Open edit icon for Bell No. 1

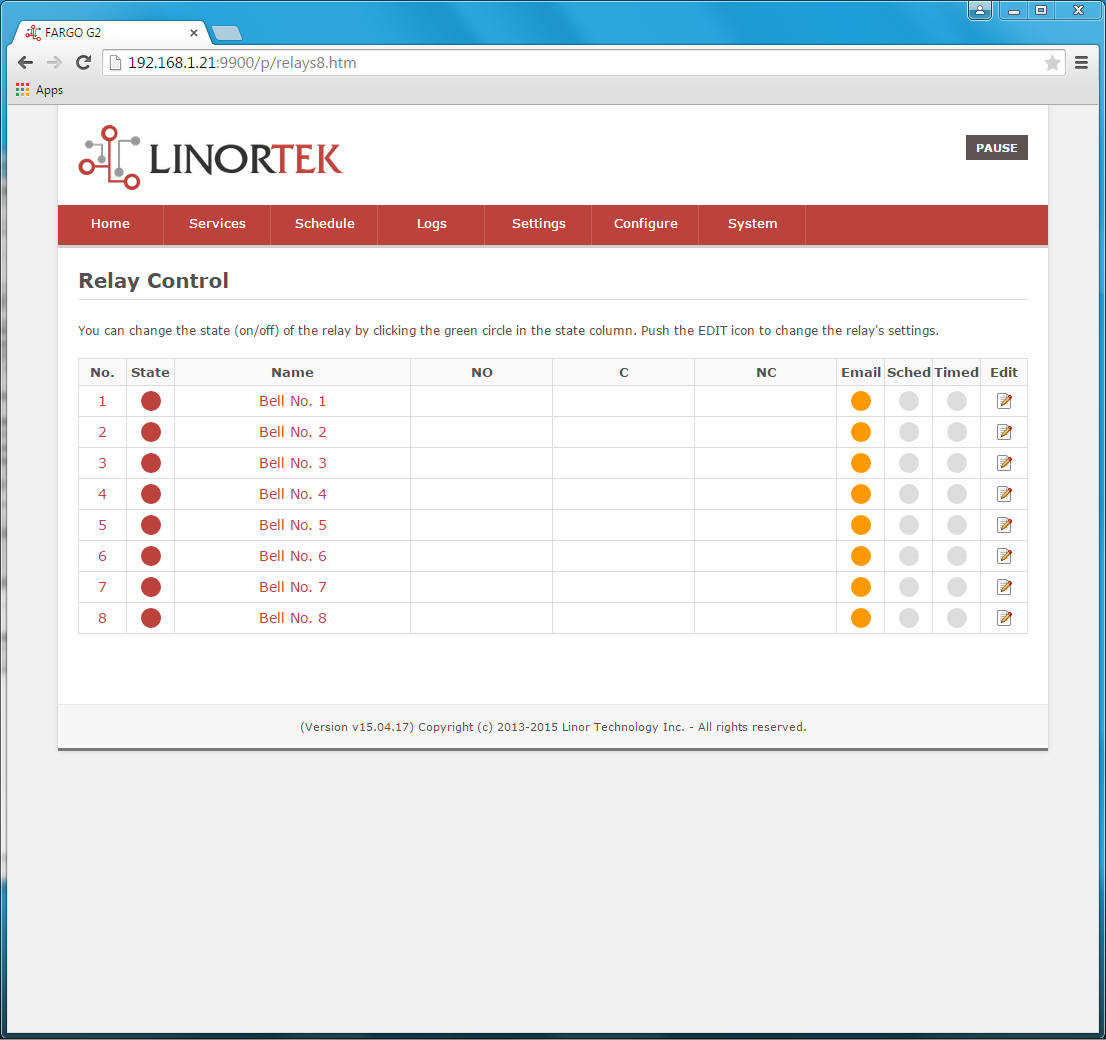(1004, 401)
